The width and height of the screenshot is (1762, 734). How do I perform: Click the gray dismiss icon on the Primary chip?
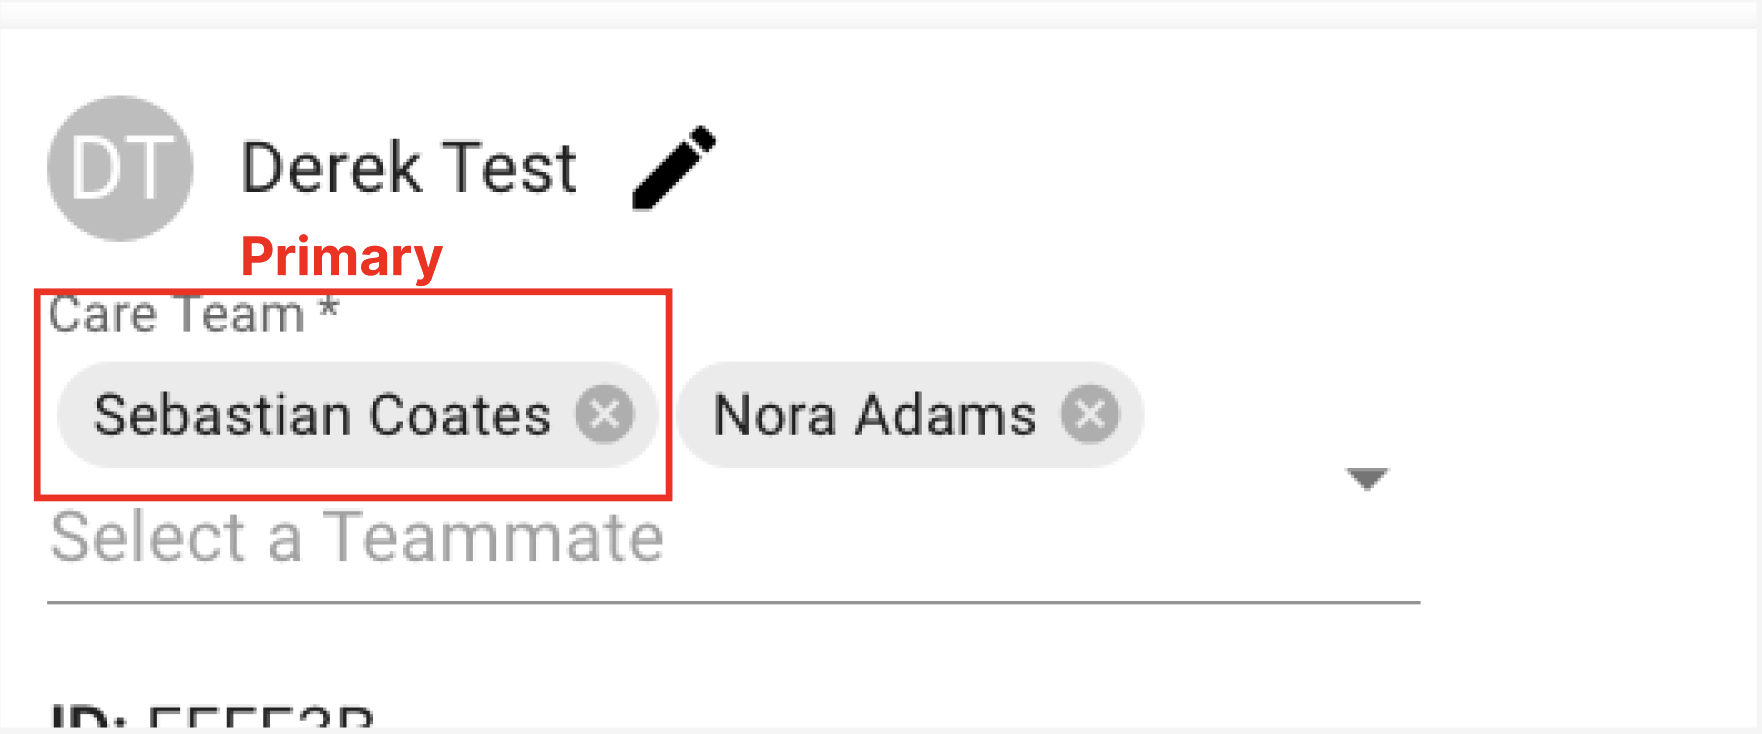[x=606, y=414]
